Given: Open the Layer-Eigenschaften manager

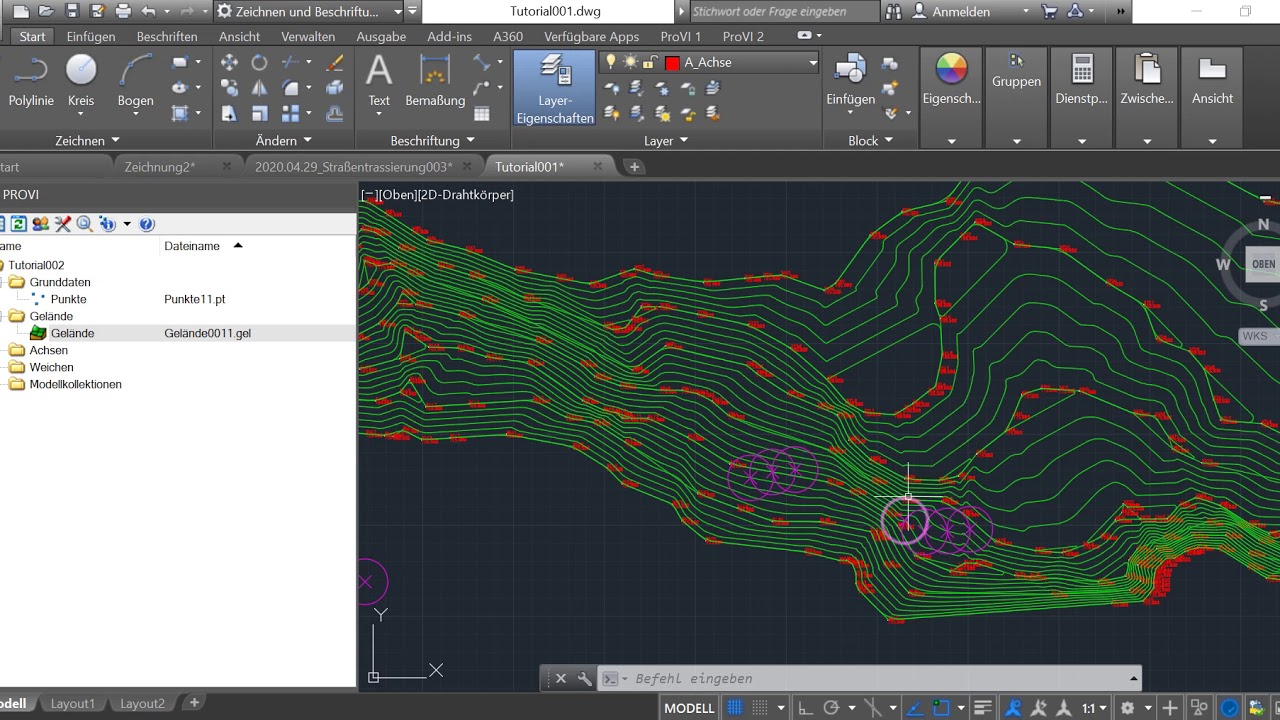Looking at the screenshot, I should point(555,89).
